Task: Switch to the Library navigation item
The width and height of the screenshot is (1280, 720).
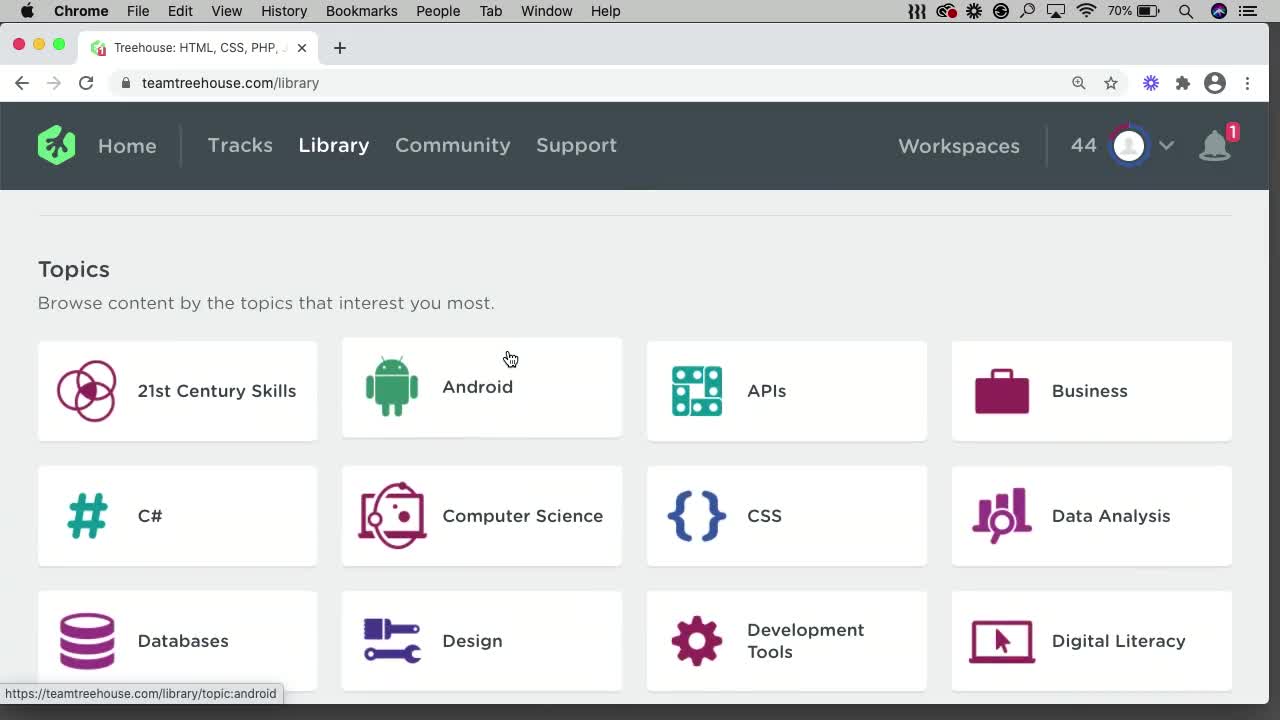Action: [333, 145]
